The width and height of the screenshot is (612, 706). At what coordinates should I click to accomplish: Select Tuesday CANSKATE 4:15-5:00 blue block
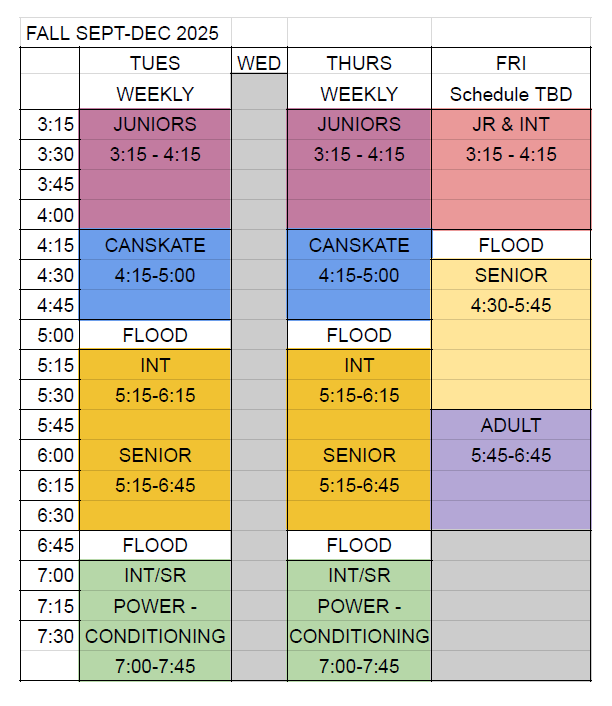155,275
